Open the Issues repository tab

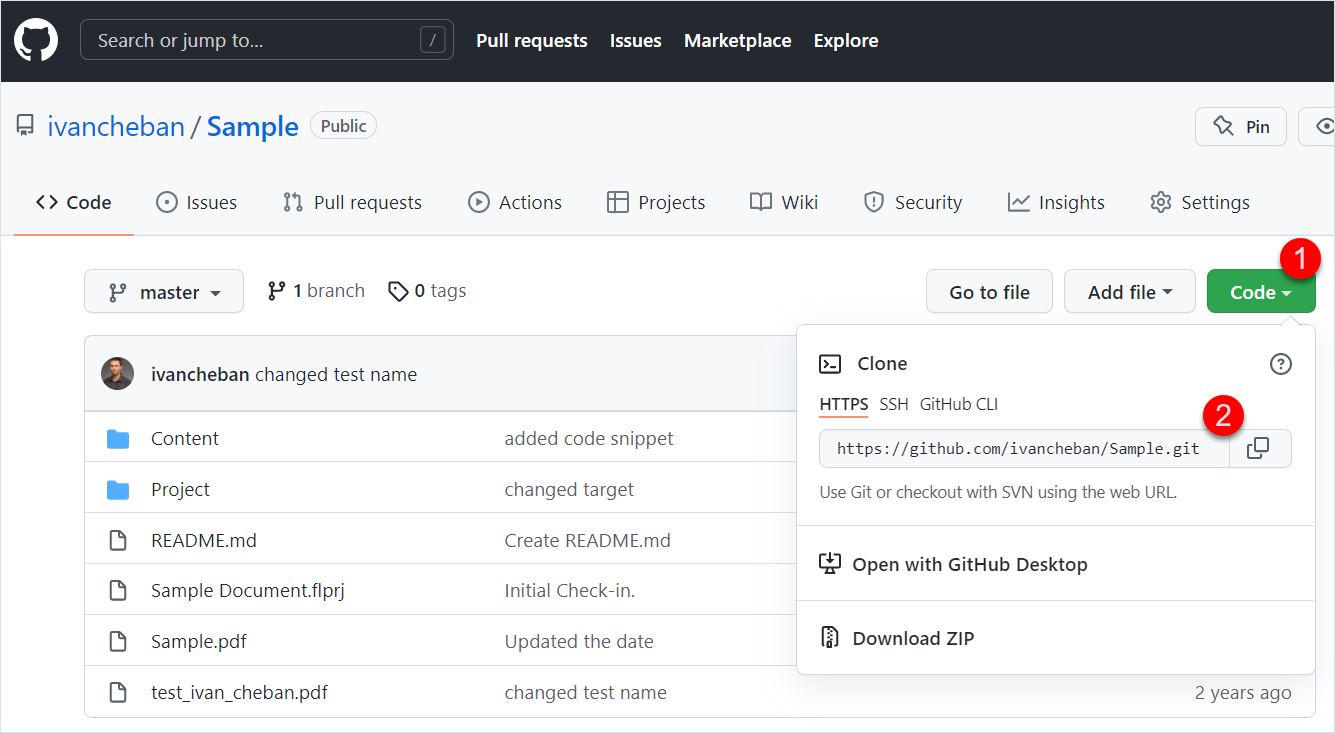click(x=197, y=202)
